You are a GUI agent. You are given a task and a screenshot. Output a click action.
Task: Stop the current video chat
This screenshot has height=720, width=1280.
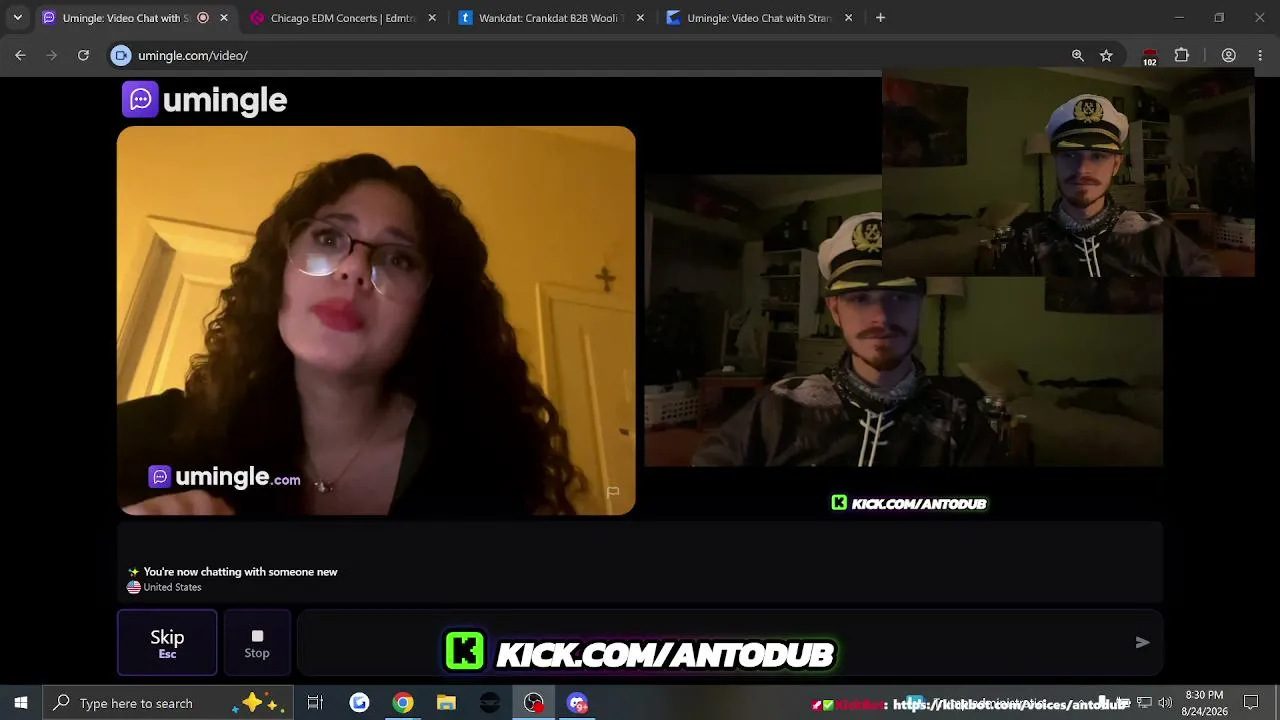[x=257, y=642]
